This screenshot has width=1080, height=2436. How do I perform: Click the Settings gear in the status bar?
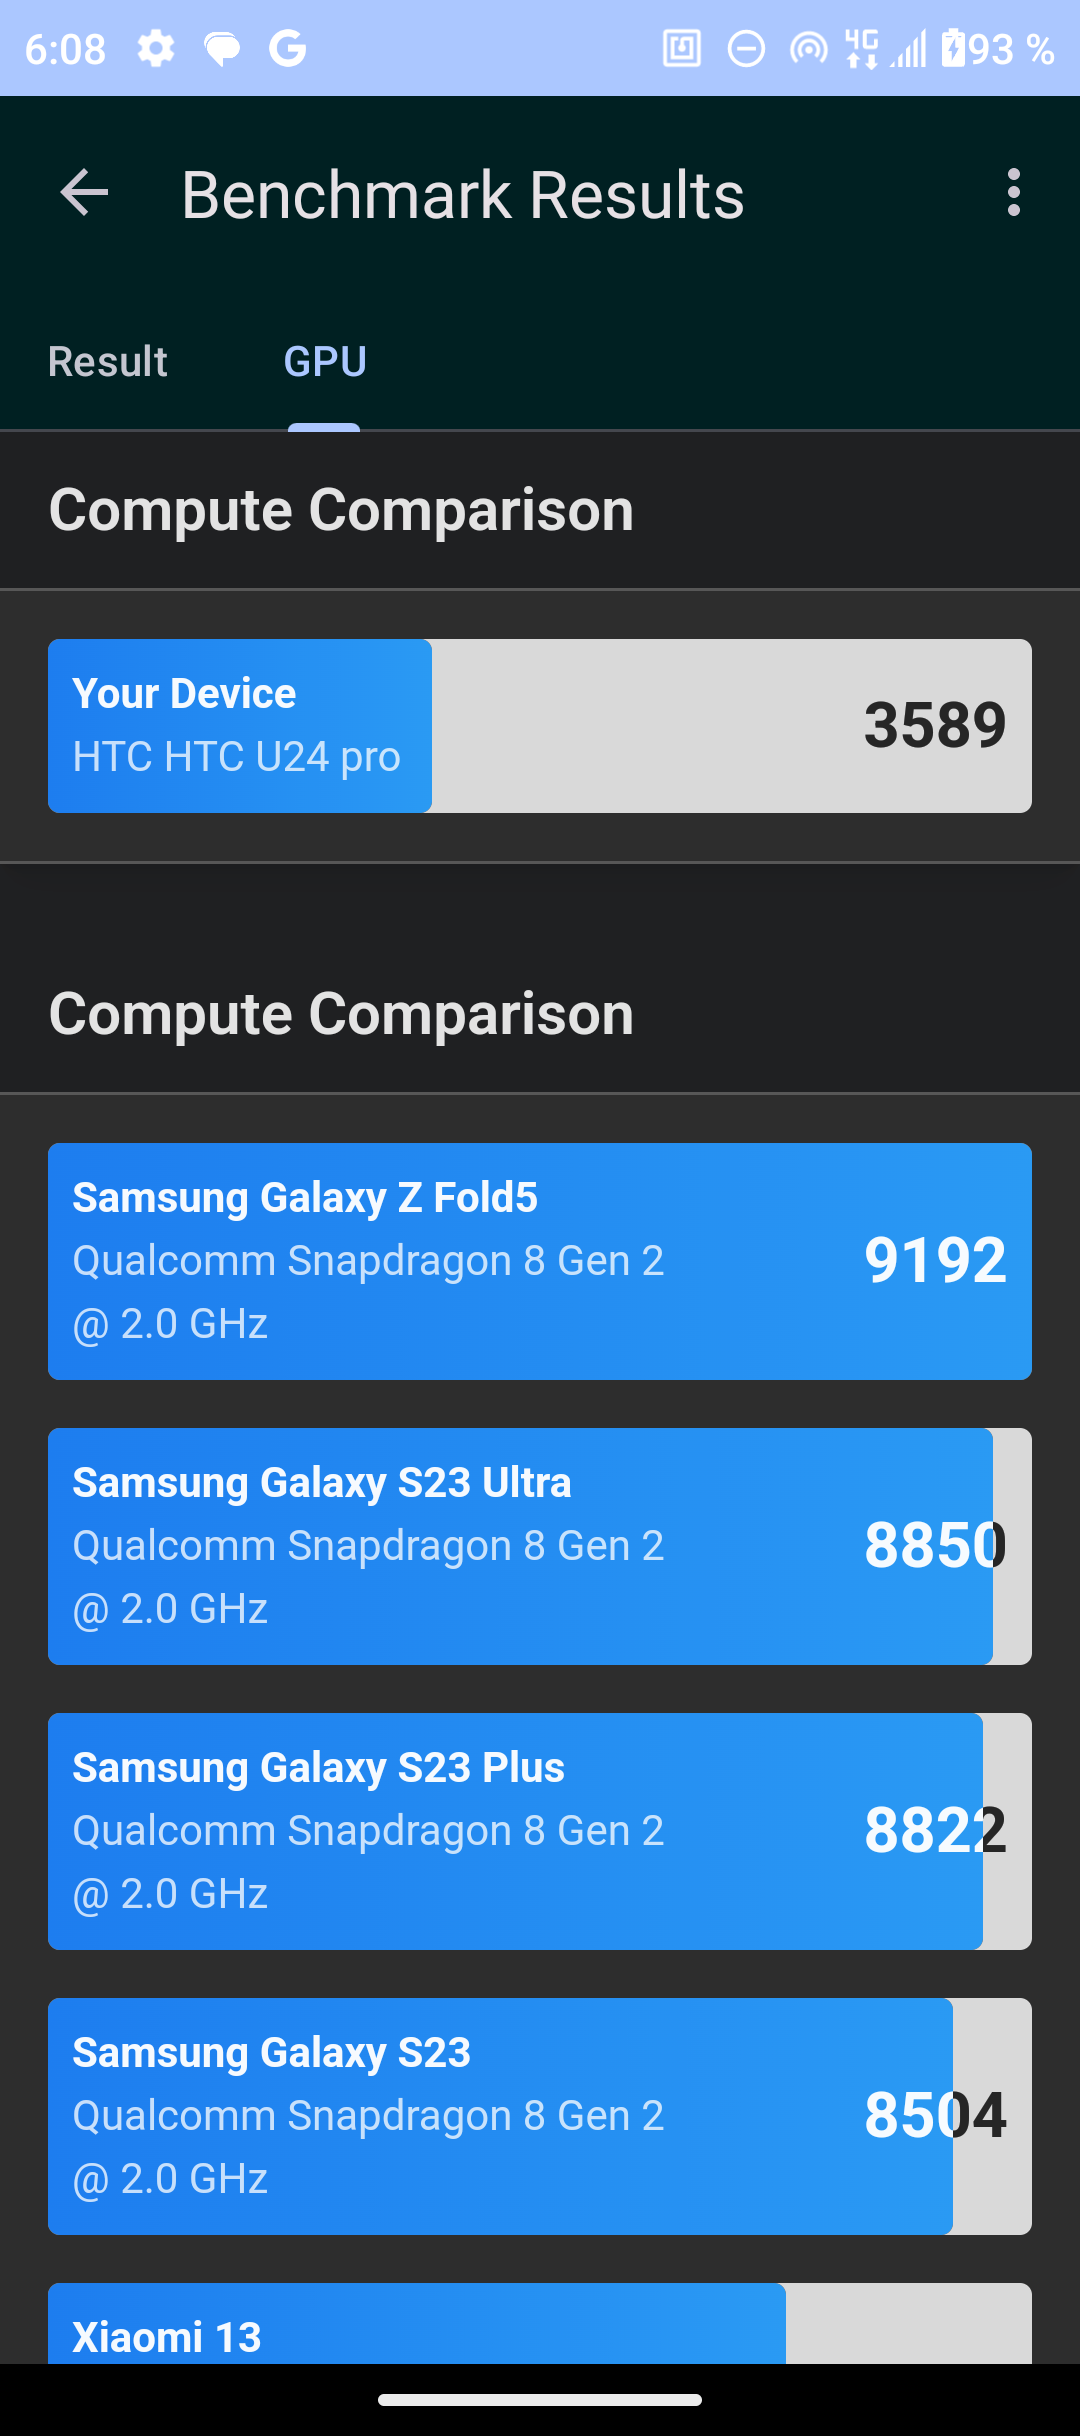(156, 48)
